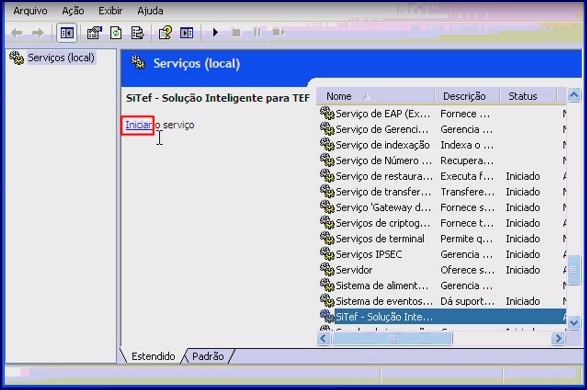Open the Help toolbar icon
The height and width of the screenshot is (390, 587).
[x=165, y=33]
